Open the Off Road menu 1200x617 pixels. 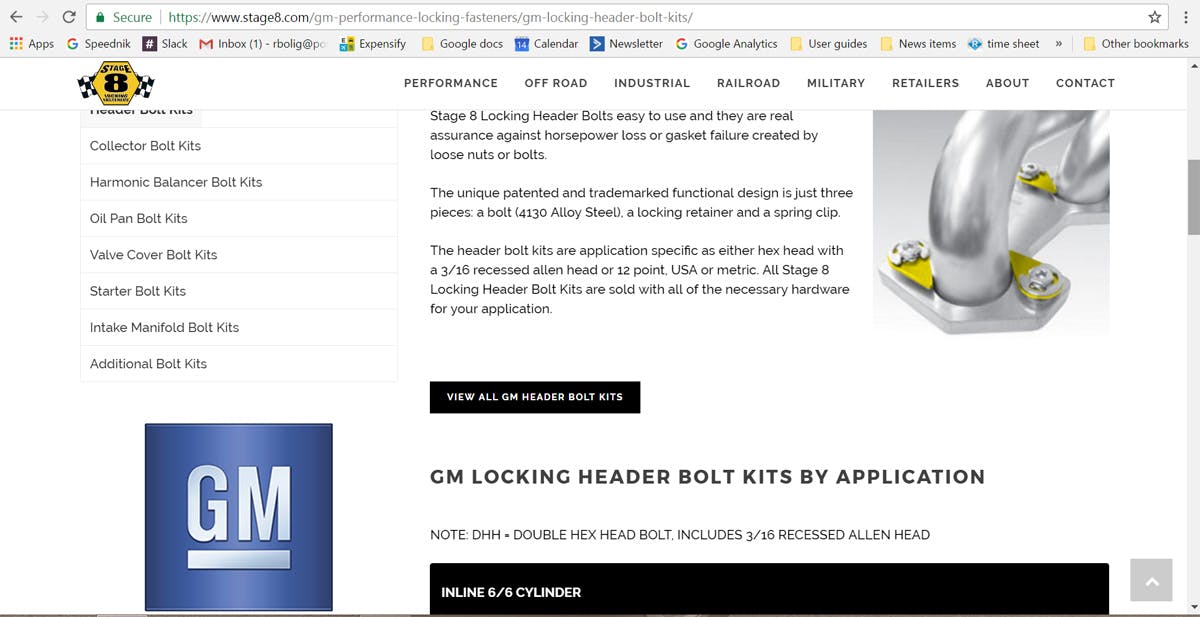pos(556,83)
